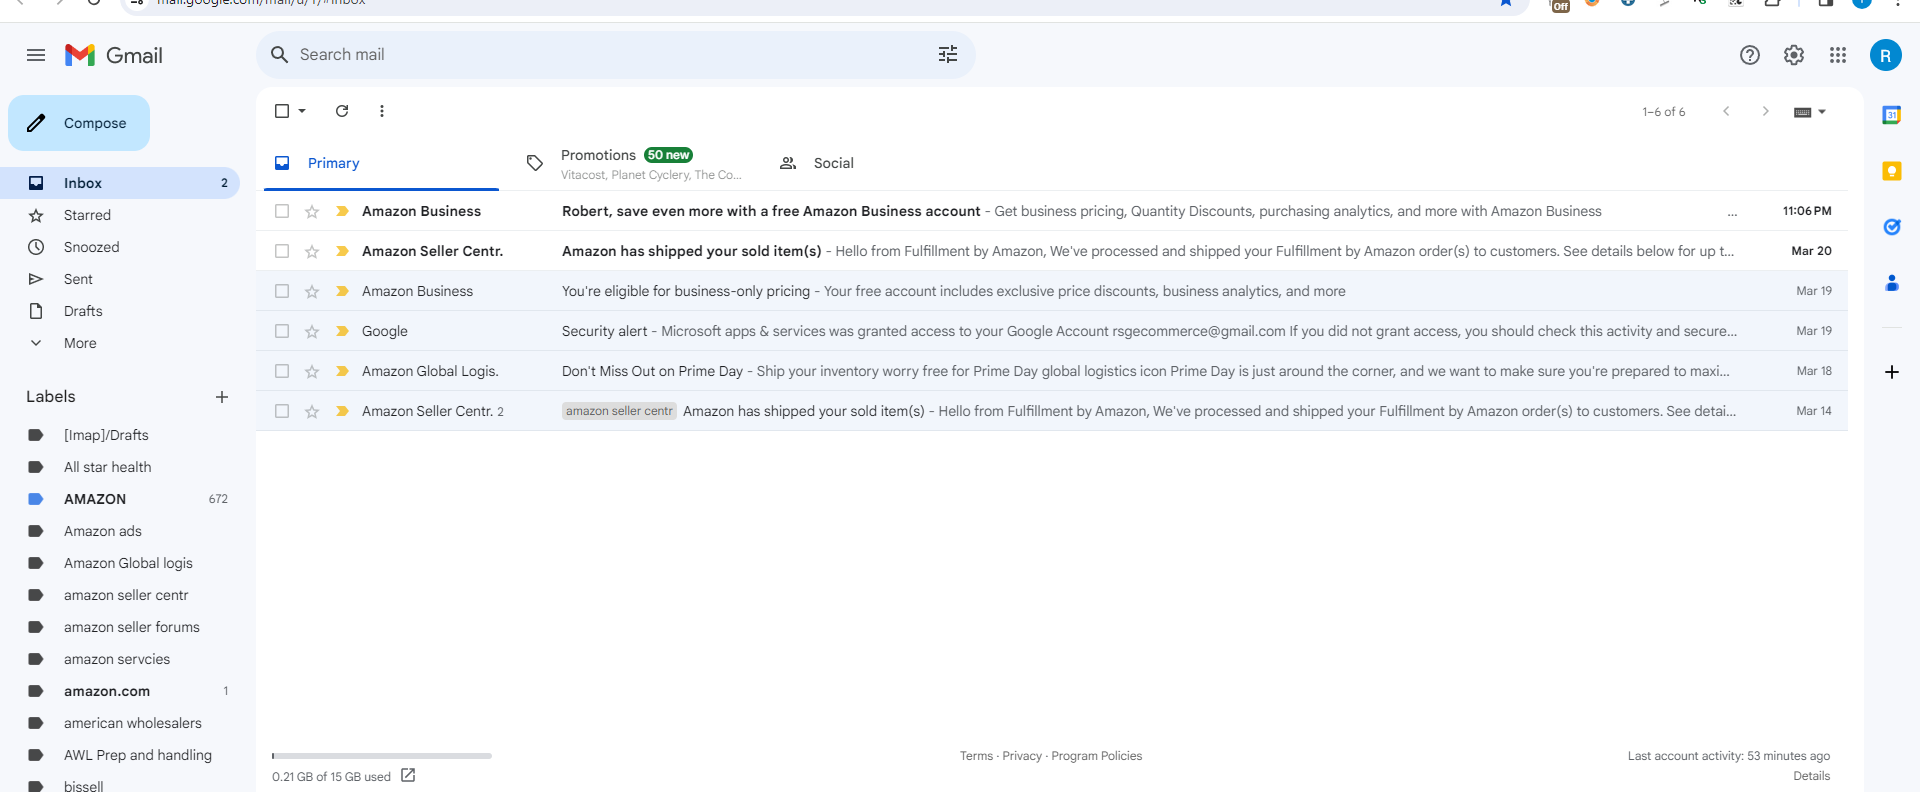Image resolution: width=1920 pixels, height=792 pixels.
Task: Open storage management external link icon
Action: pyautogui.click(x=408, y=775)
